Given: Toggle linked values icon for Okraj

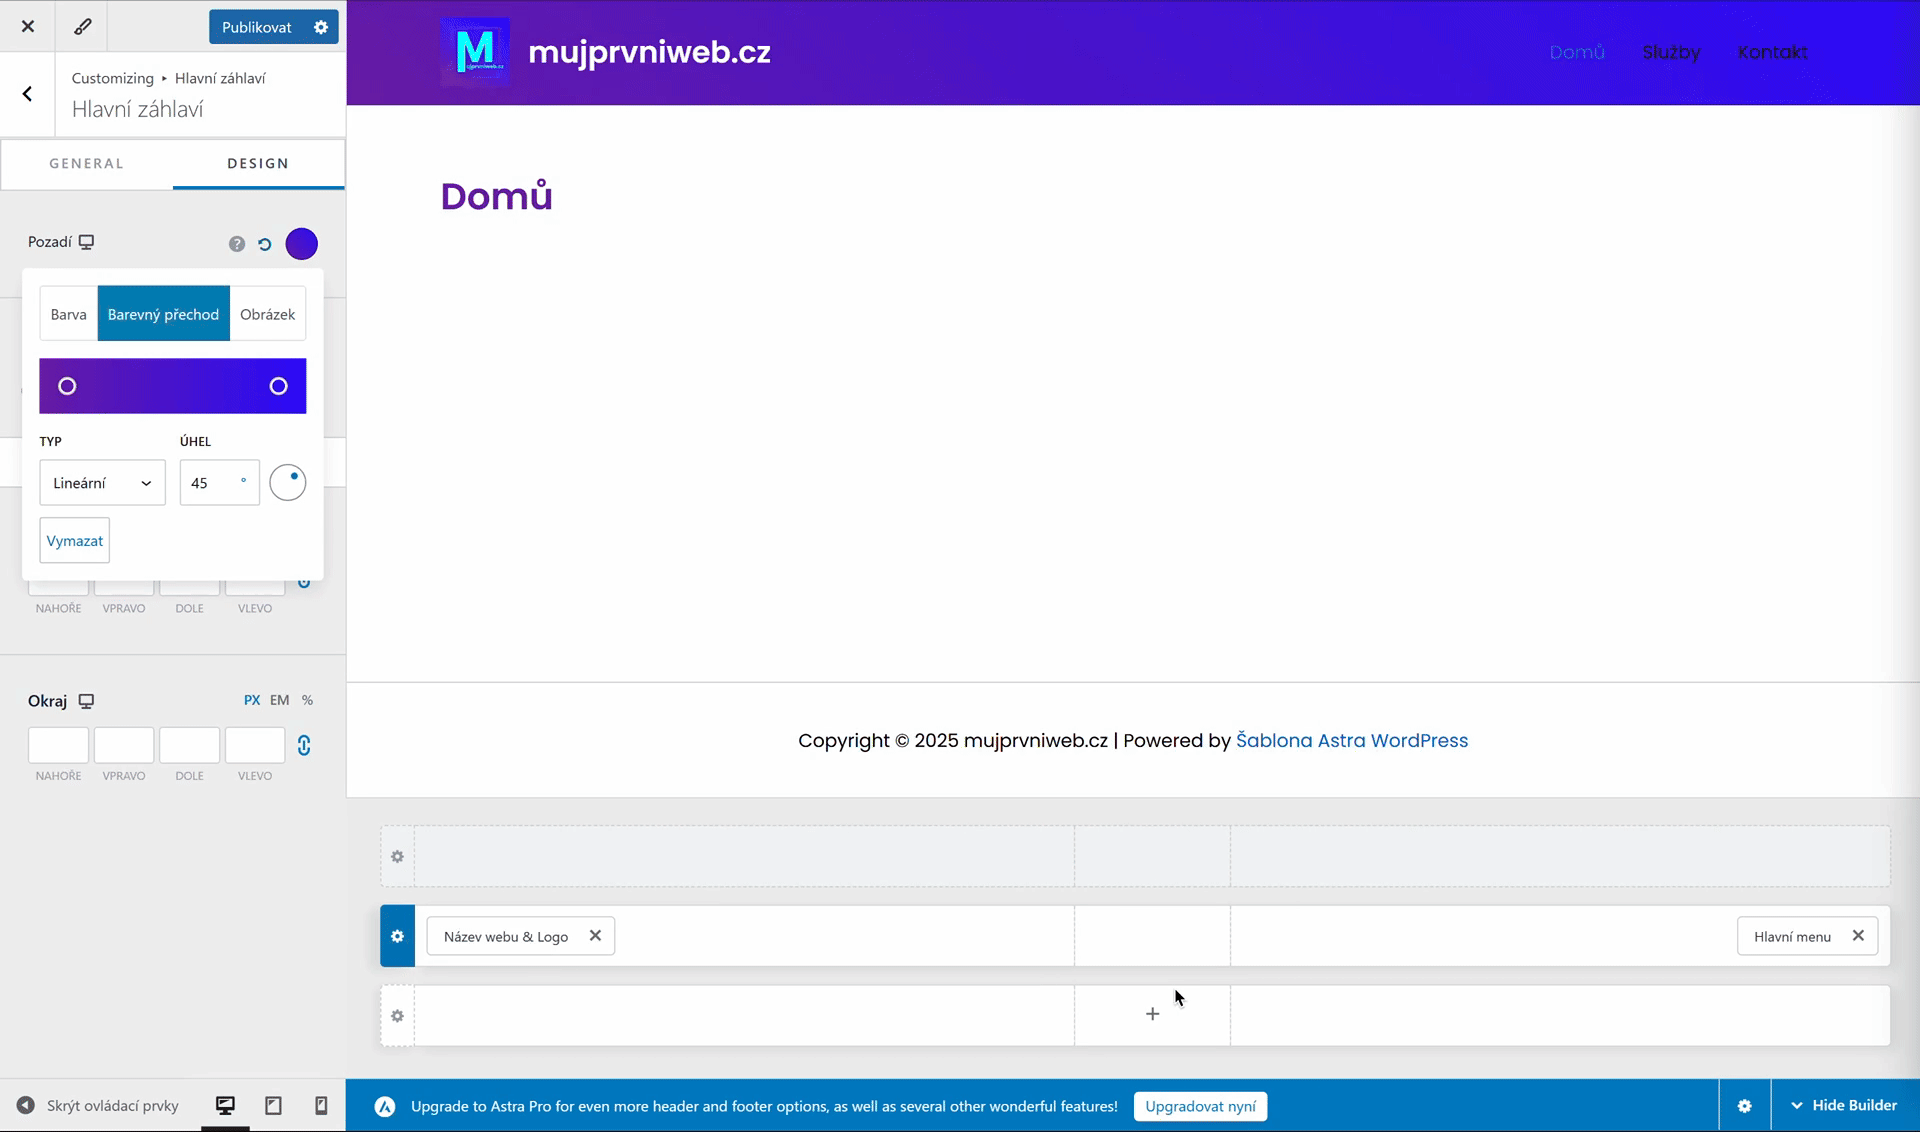Looking at the screenshot, I should tap(304, 745).
